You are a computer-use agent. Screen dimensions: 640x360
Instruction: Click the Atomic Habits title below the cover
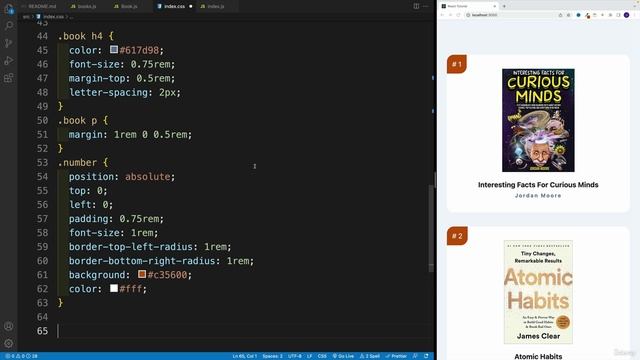pos(538,356)
